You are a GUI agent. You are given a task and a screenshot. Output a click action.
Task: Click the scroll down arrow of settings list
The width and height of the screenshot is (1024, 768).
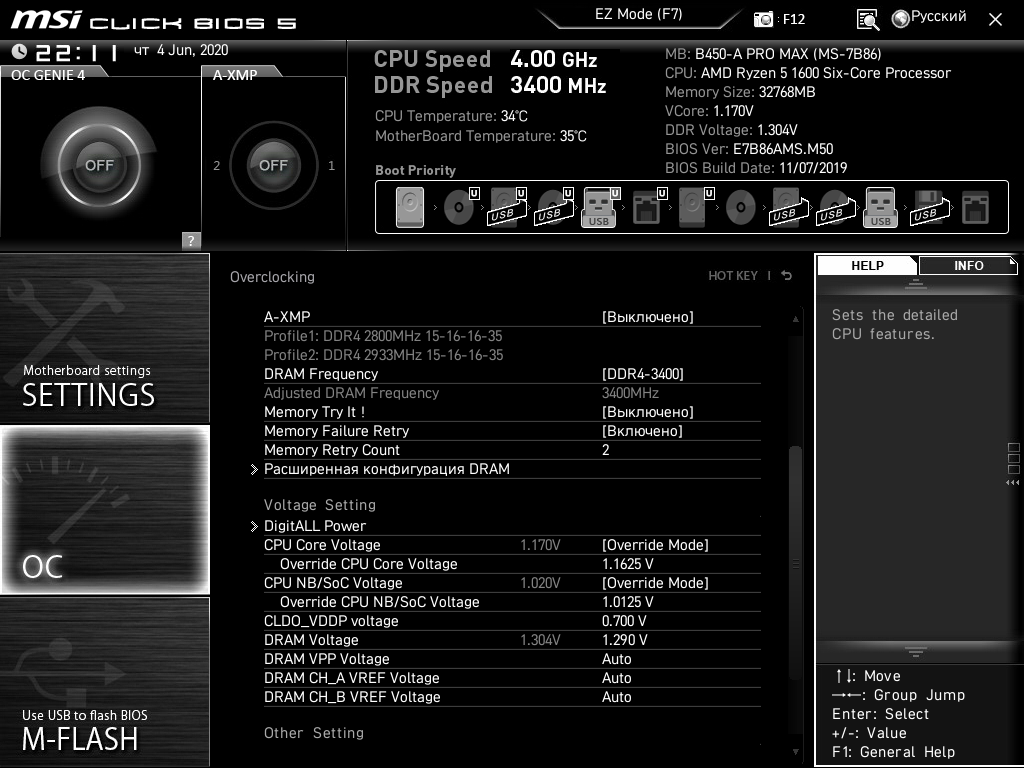coord(795,752)
